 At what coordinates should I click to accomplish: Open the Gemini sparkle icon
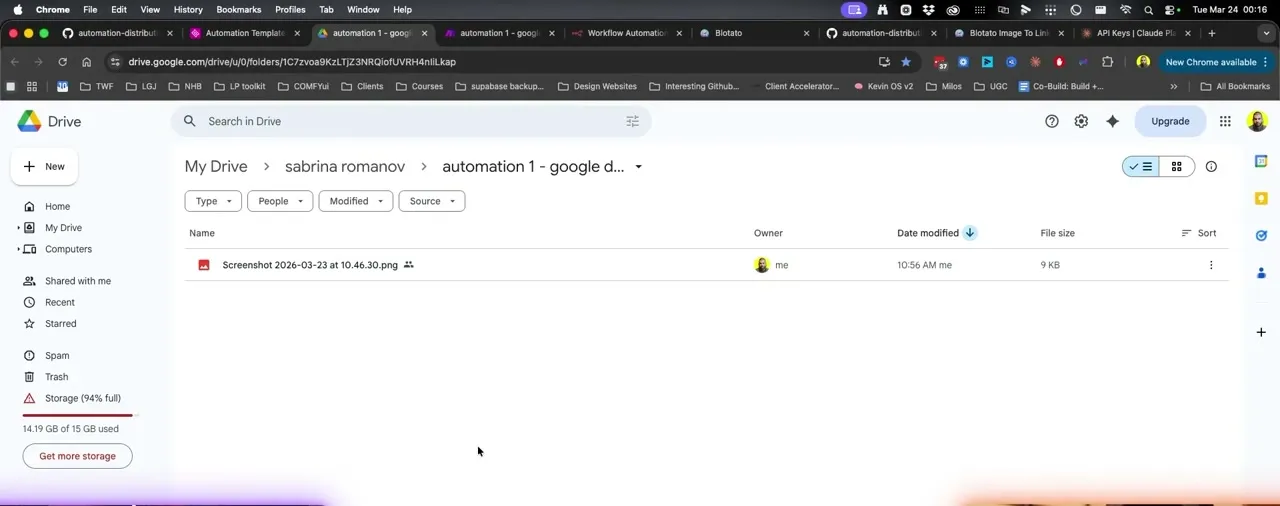coord(1112,121)
